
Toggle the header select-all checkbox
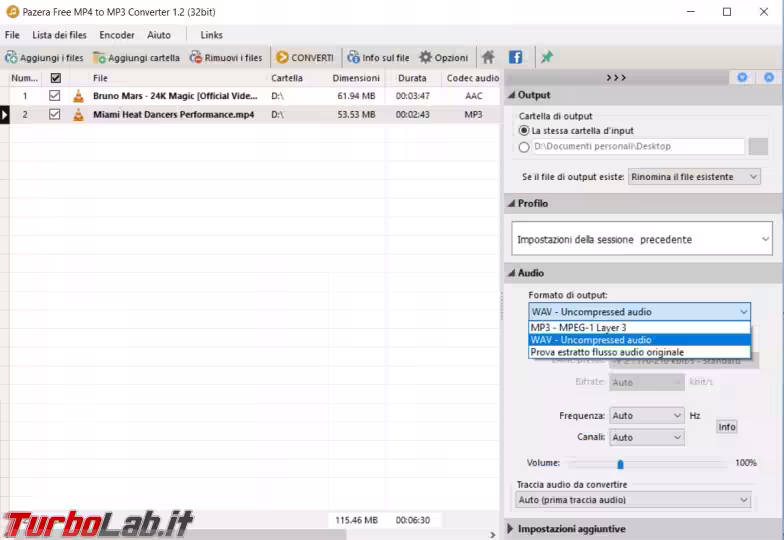click(56, 78)
